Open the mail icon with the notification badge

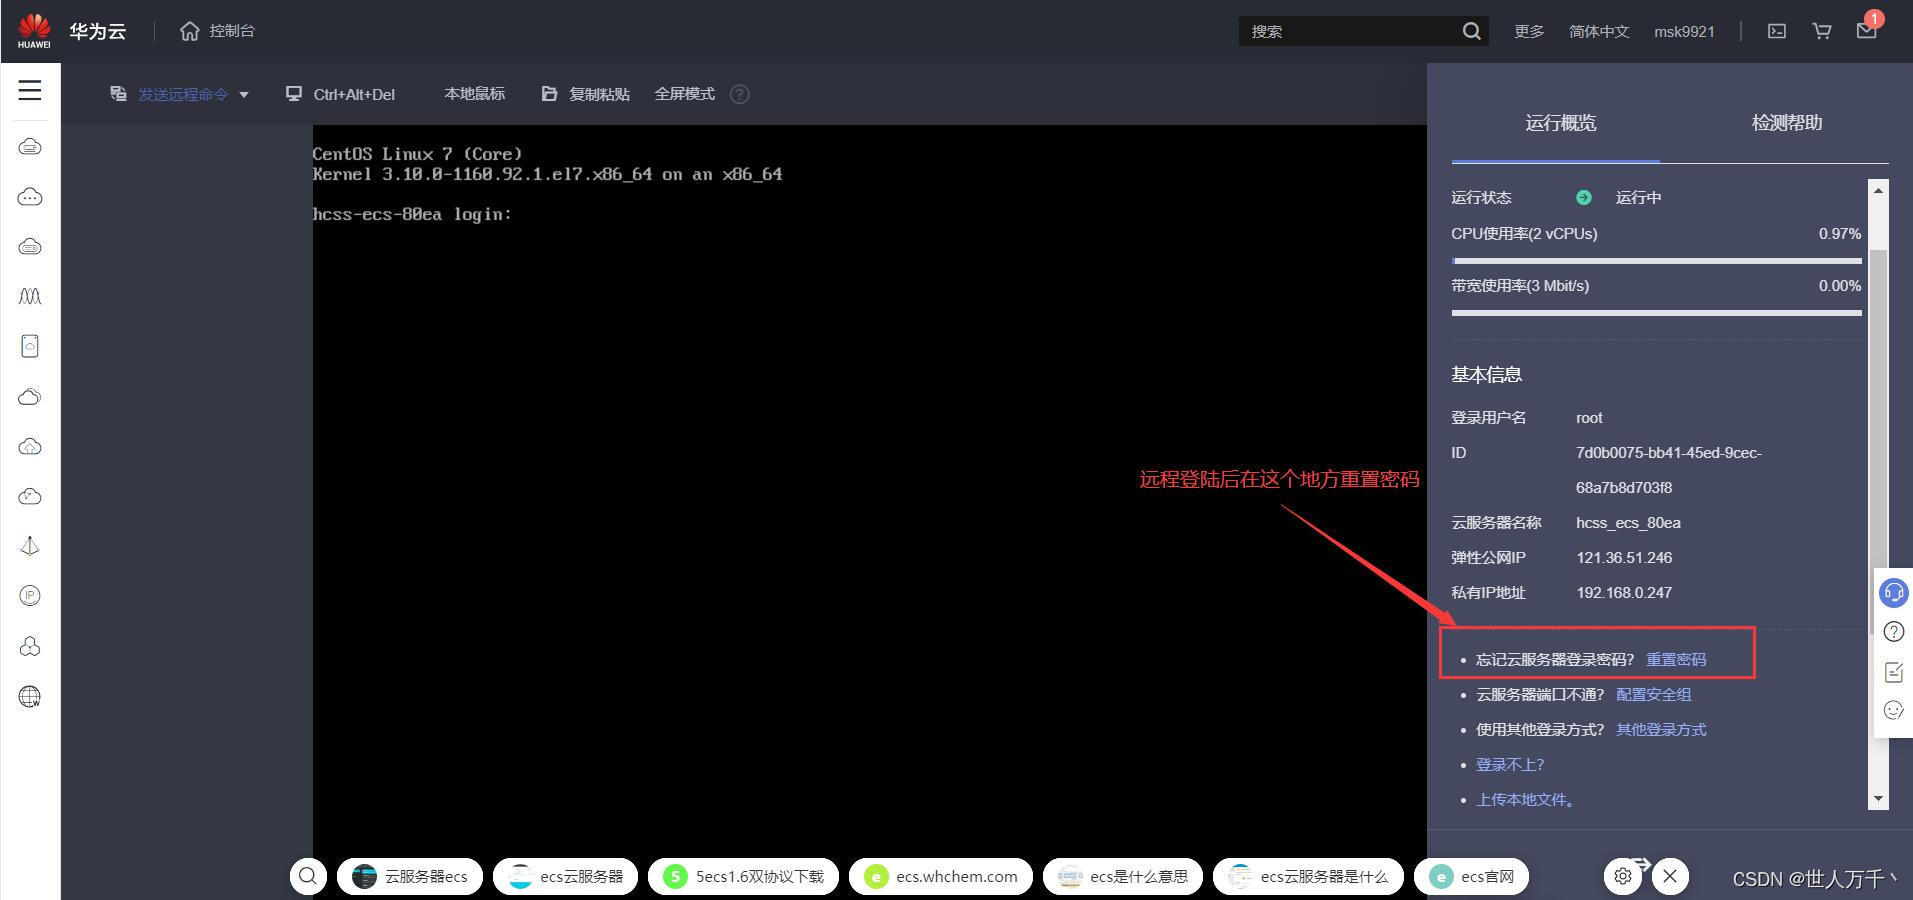coord(1867,30)
